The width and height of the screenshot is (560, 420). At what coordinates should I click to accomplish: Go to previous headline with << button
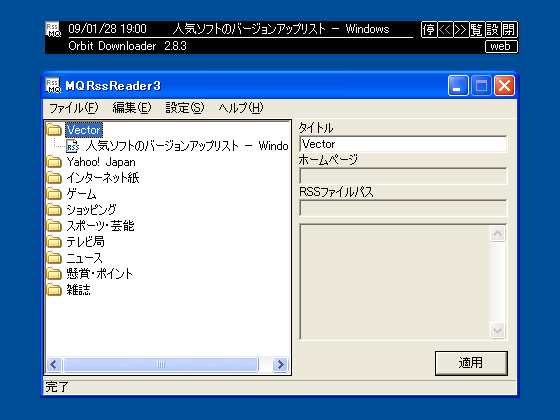[x=445, y=29]
